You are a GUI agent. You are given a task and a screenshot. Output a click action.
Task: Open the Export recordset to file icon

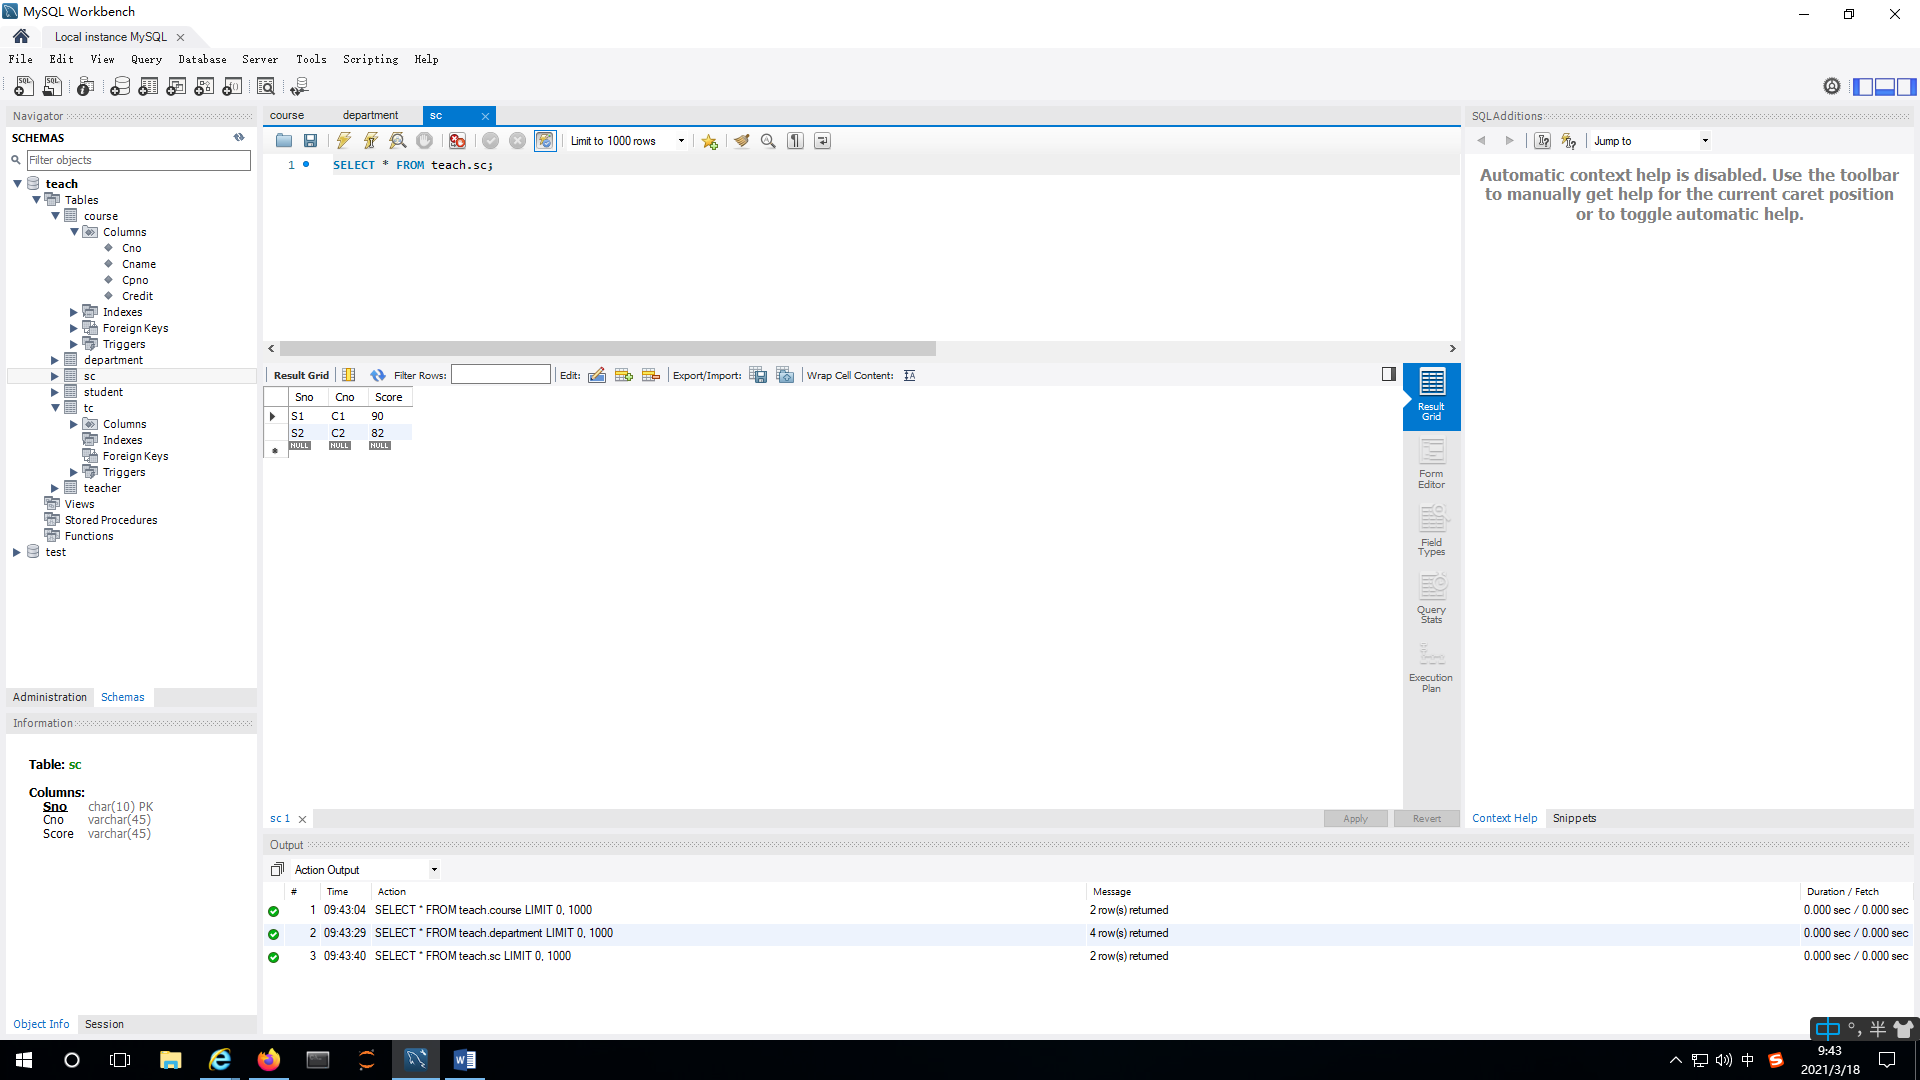pyautogui.click(x=758, y=375)
